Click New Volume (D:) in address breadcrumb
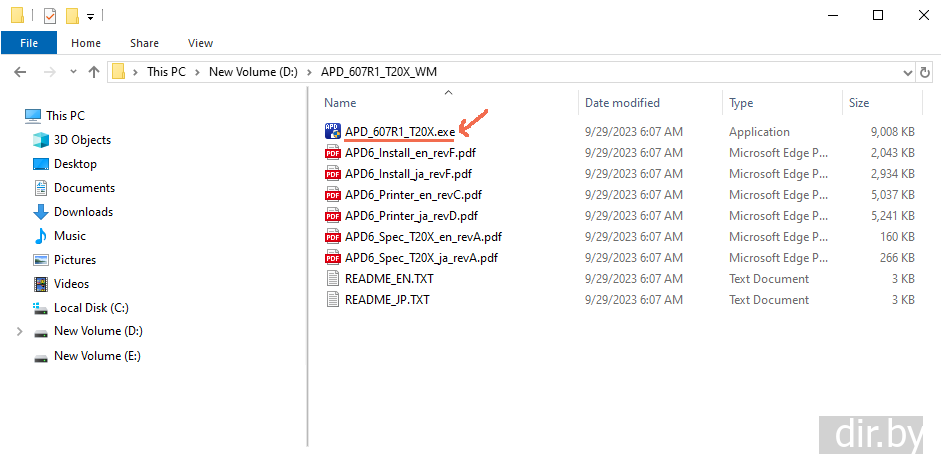Image resolution: width=941 pixels, height=463 pixels. click(253, 72)
